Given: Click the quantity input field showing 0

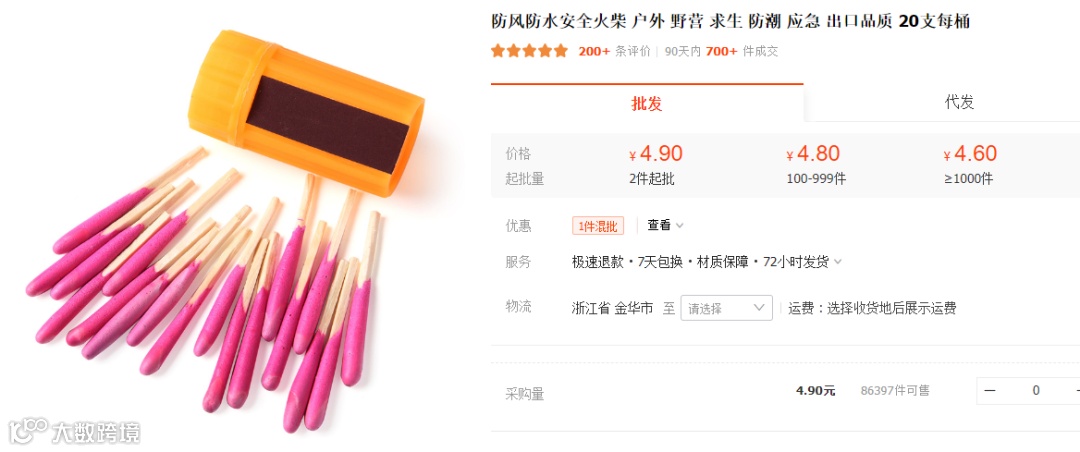Looking at the screenshot, I should [x=1035, y=391].
